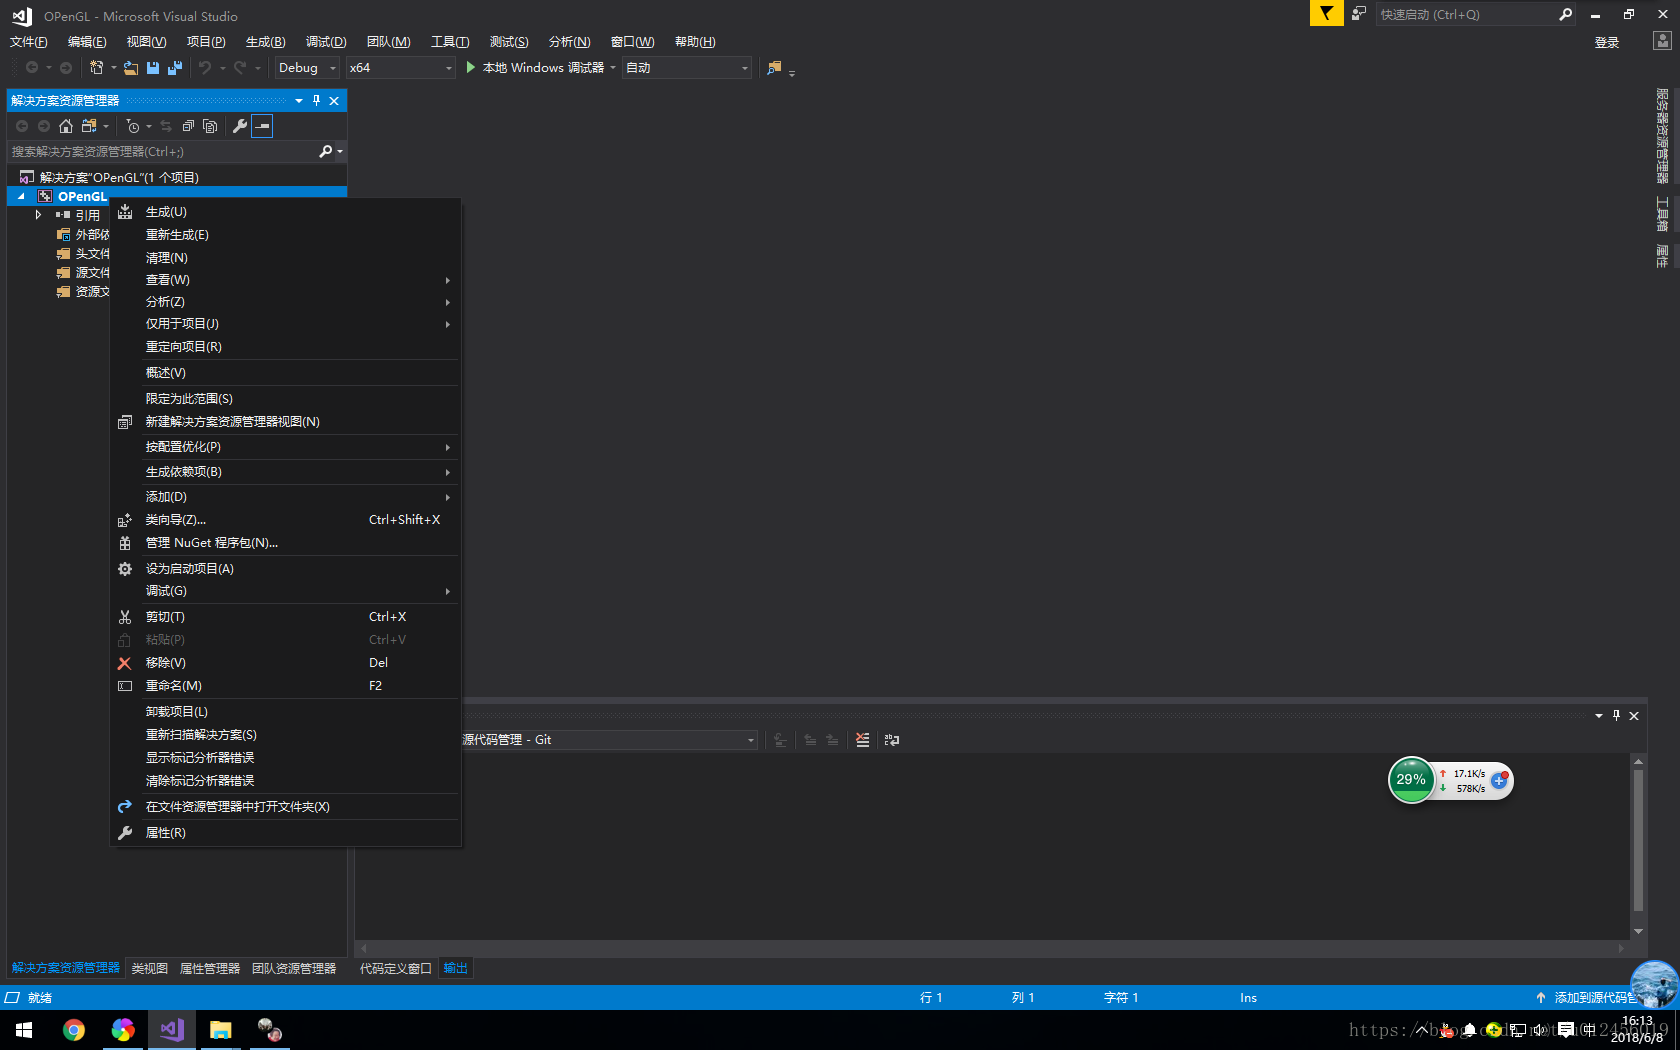Choose 管理 NuGet 程序包(N)...
This screenshot has height=1050, width=1680.
coord(286,543)
